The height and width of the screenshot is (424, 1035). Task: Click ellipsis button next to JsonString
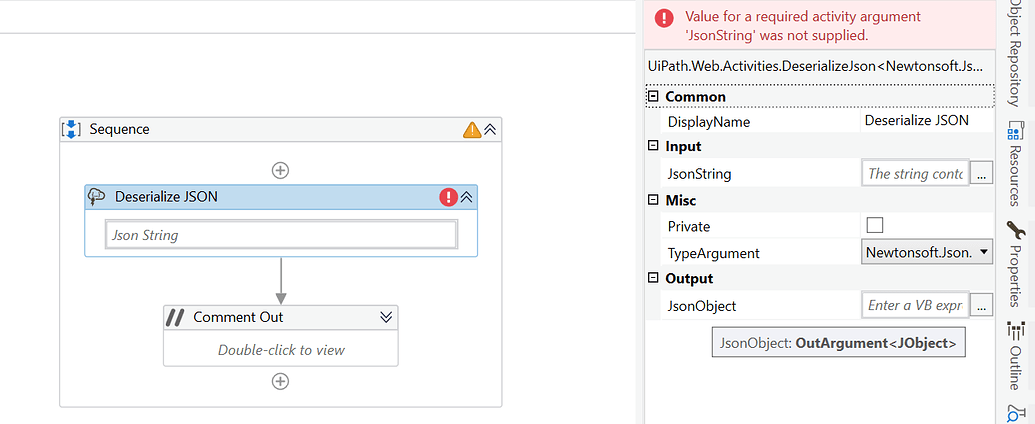[982, 174]
